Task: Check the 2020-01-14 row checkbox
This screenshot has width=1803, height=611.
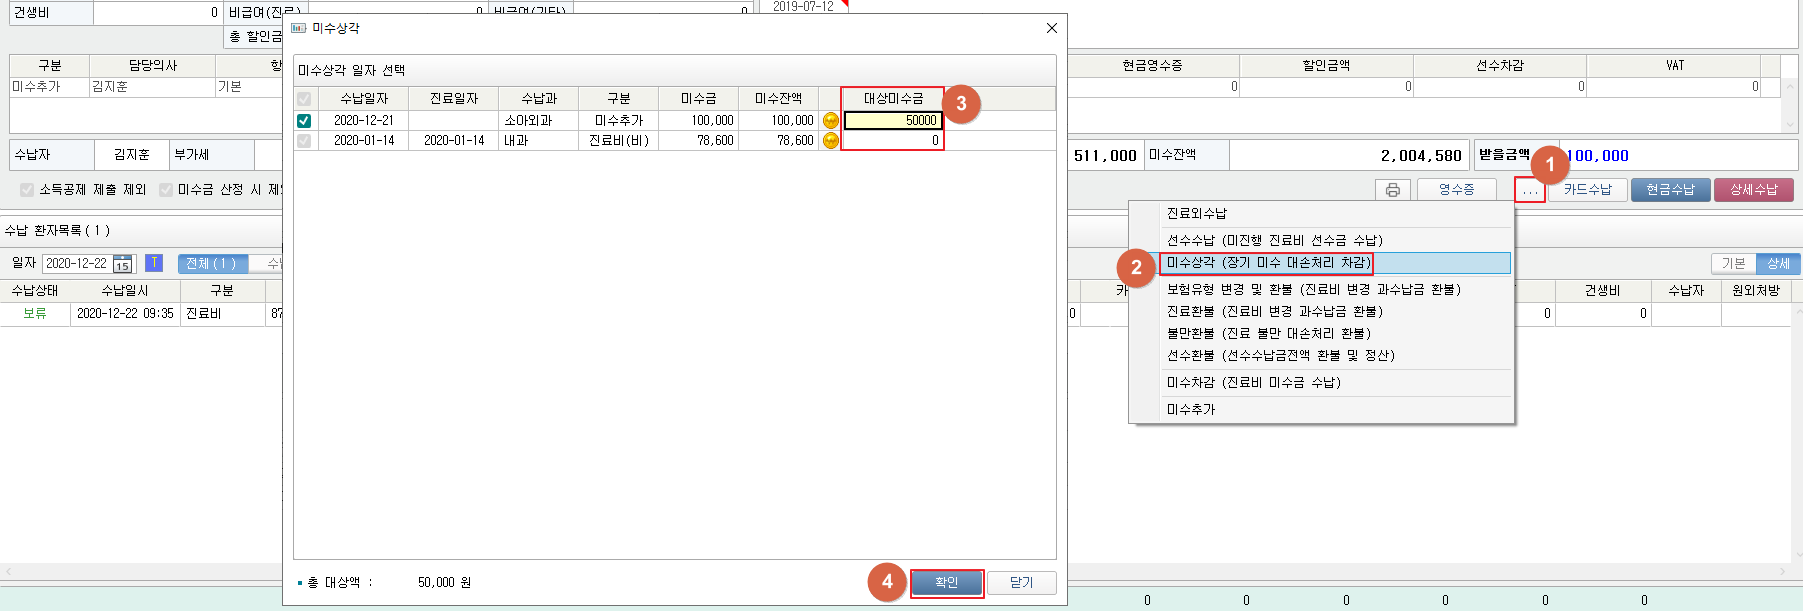Action: (304, 141)
